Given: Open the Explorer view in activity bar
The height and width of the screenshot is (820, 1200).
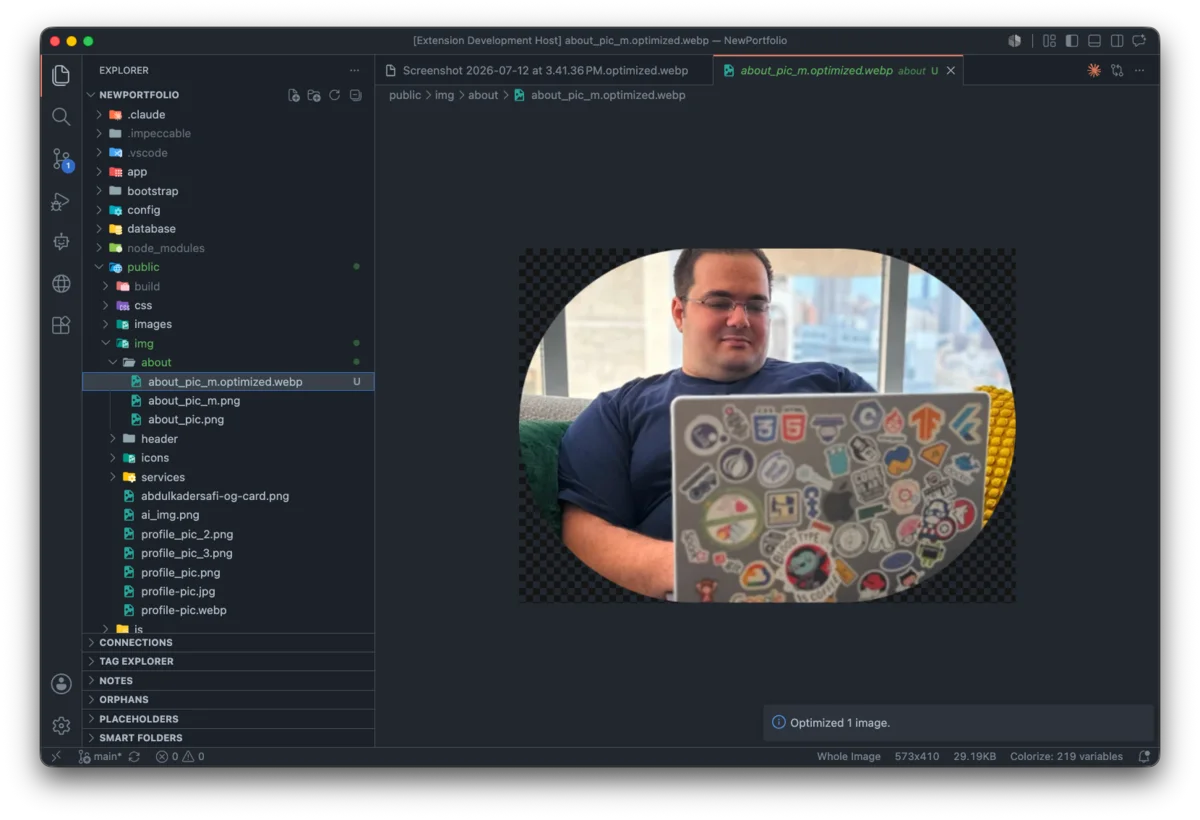Looking at the screenshot, I should pyautogui.click(x=61, y=75).
